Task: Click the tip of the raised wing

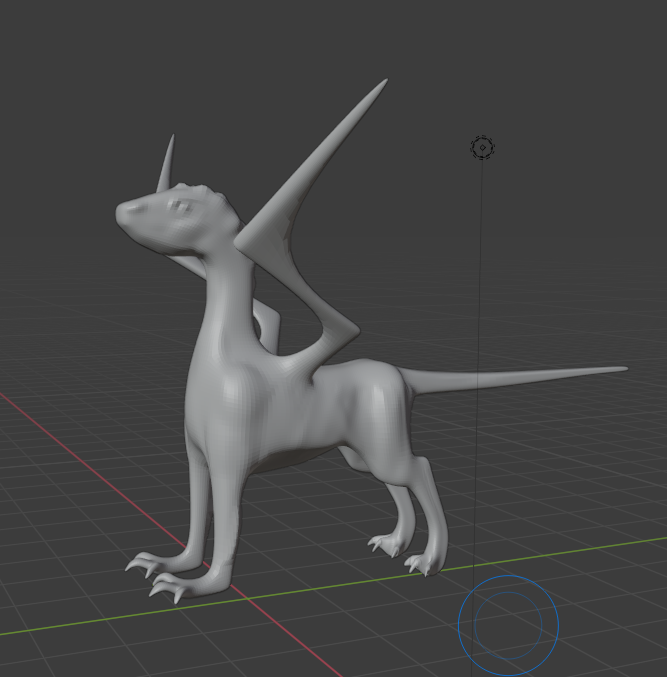Action: pyautogui.click(x=383, y=83)
